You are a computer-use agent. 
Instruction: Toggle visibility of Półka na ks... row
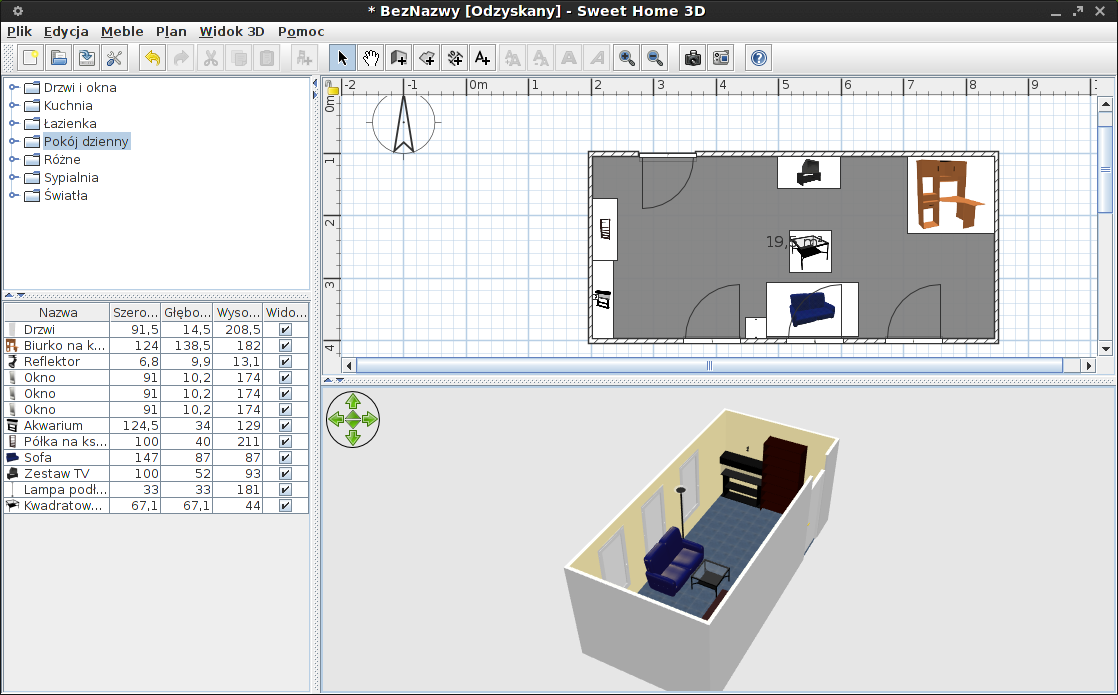[285, 441]
